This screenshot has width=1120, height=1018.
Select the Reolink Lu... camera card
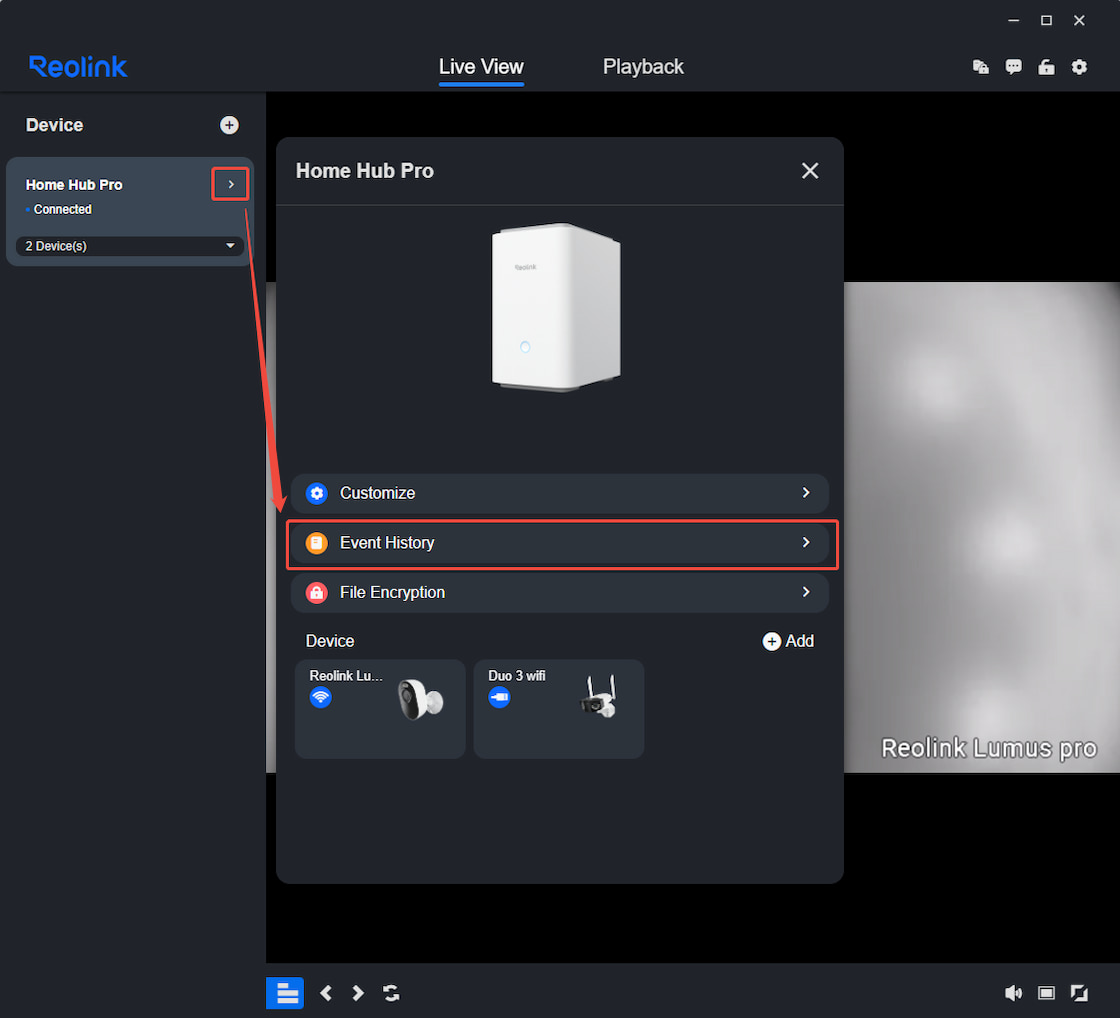pos(380,709)
